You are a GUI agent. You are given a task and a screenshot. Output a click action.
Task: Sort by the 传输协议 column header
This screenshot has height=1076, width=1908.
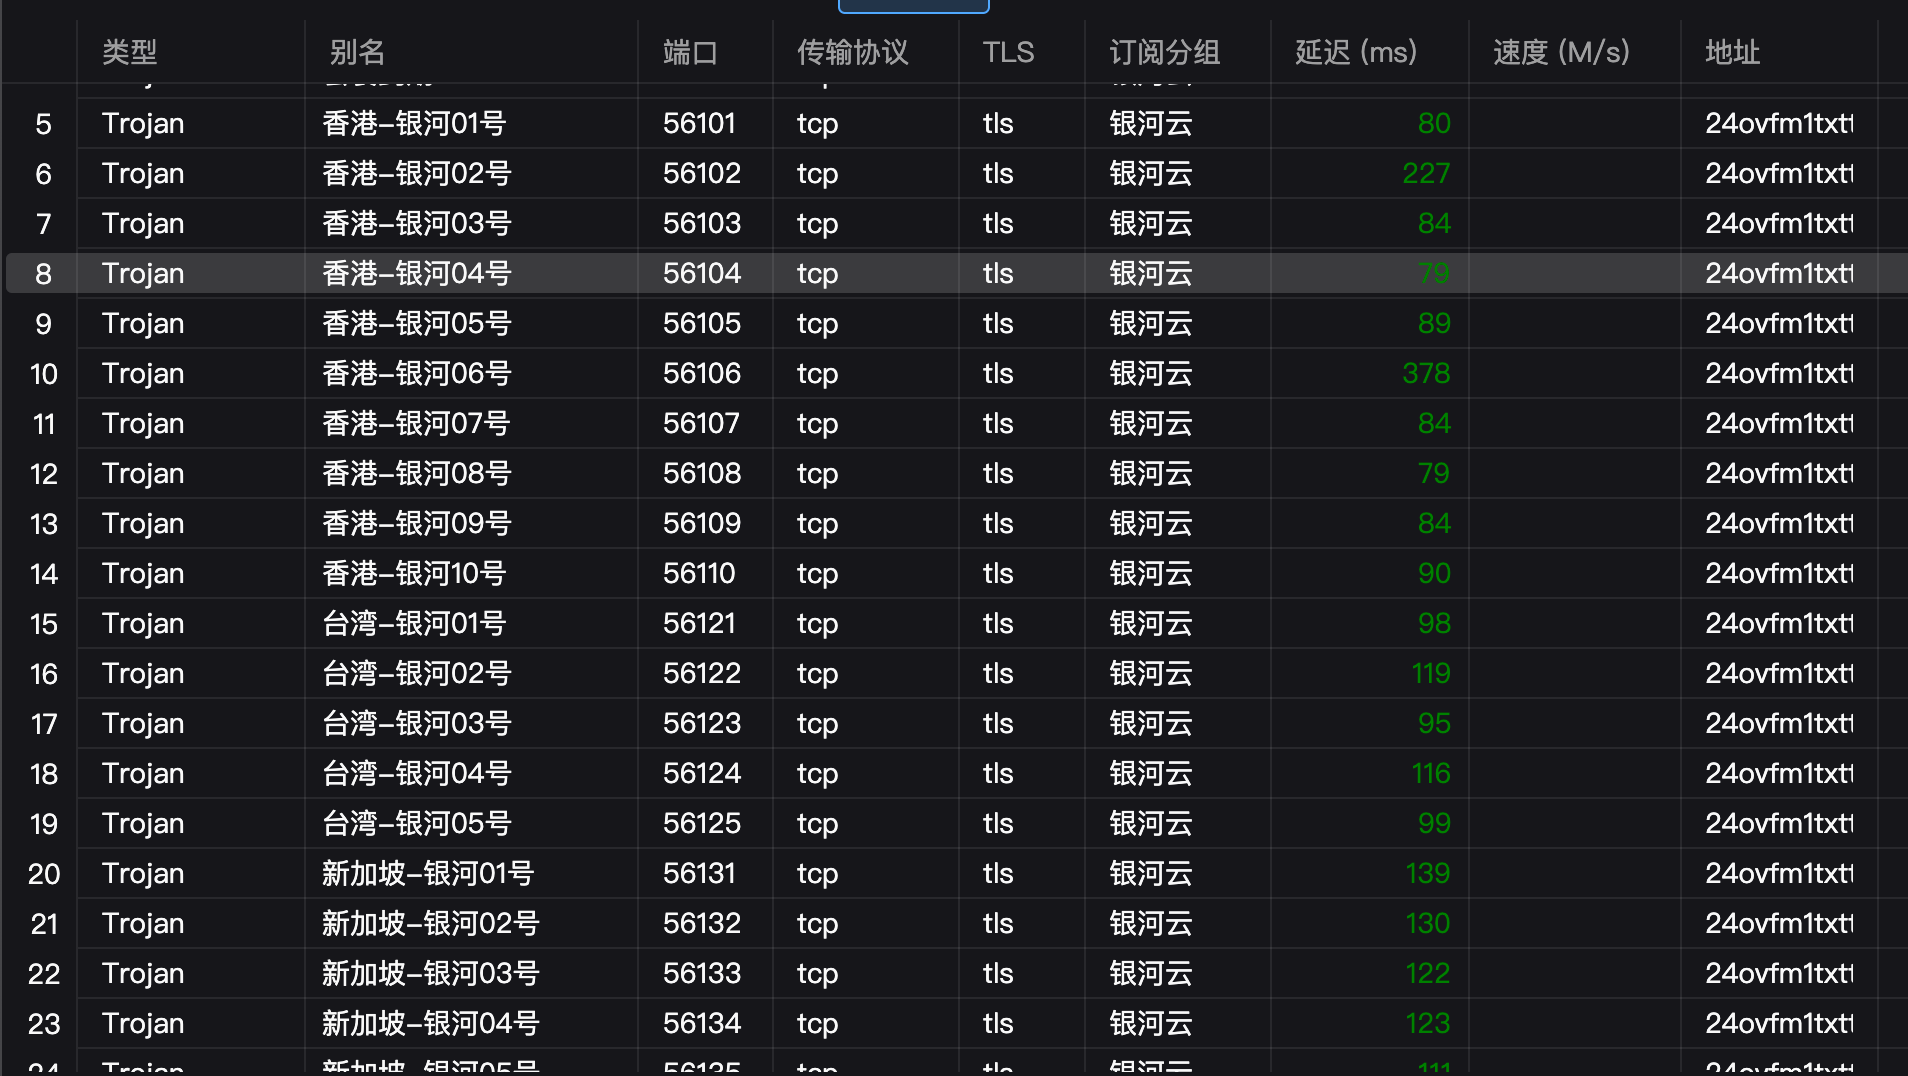click(x=851, y=52)
